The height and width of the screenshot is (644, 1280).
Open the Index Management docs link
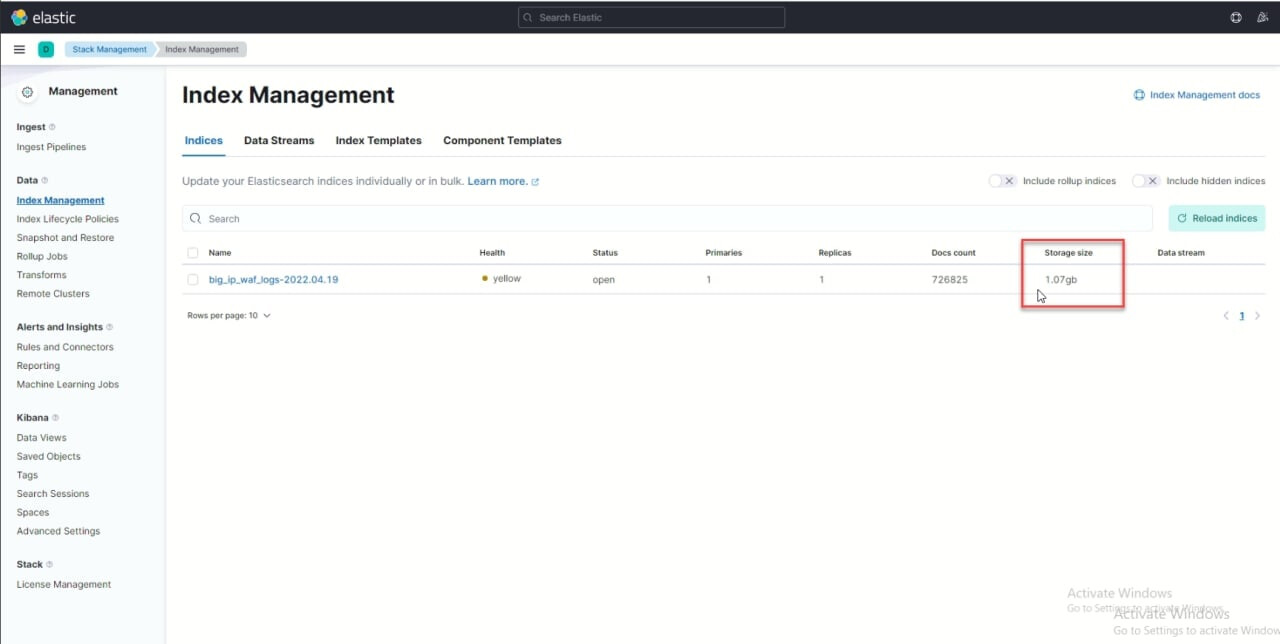pos(1205,95)
